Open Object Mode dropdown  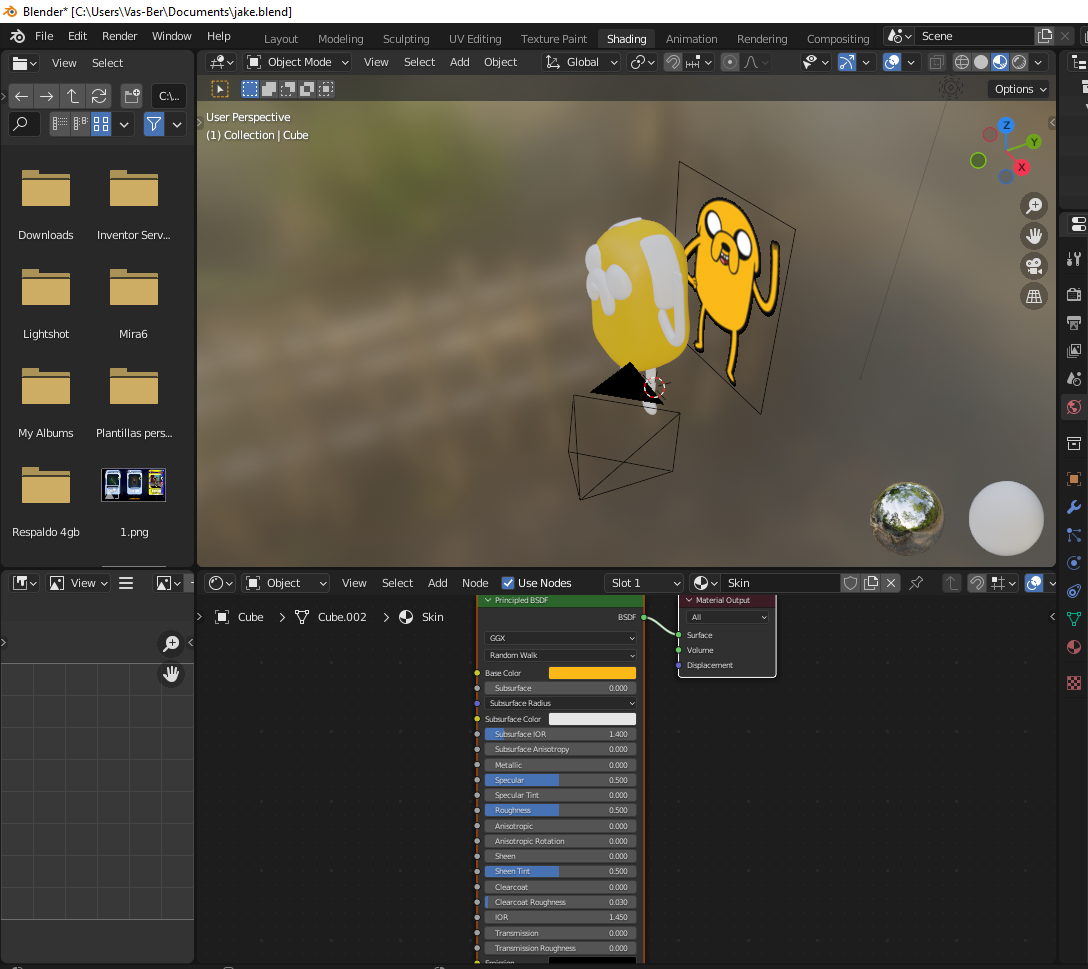(x=298, y=62)
